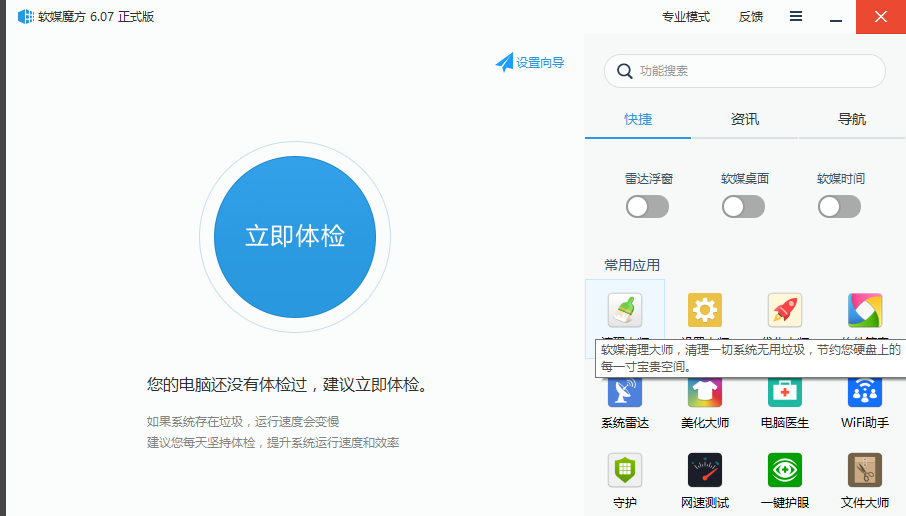This screenshot has width=906, height=516.
Task: Open the 清理大师 broom icon
Action: (625, 310)
